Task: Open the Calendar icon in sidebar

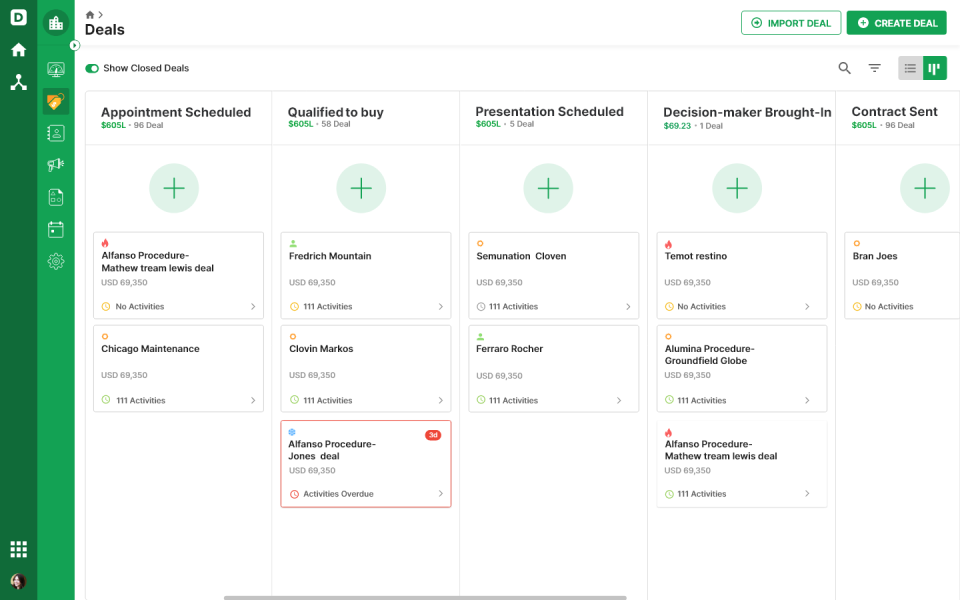Action: (56, 230)
